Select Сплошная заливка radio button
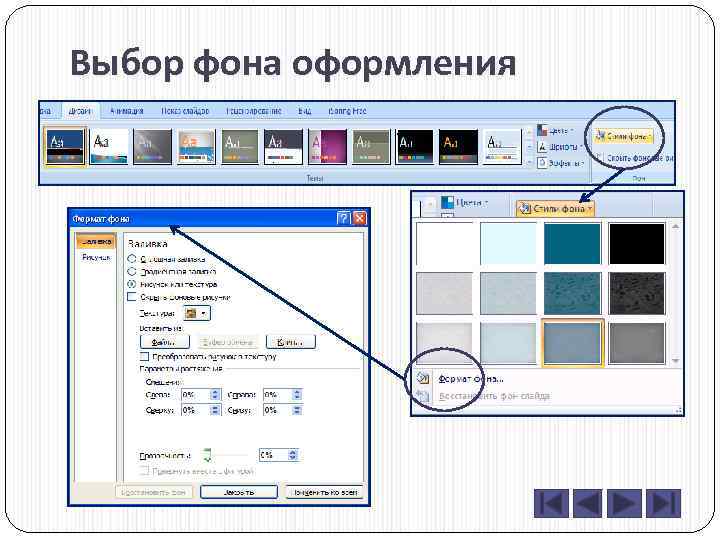The image size is (720, 540). click(132, 259)
